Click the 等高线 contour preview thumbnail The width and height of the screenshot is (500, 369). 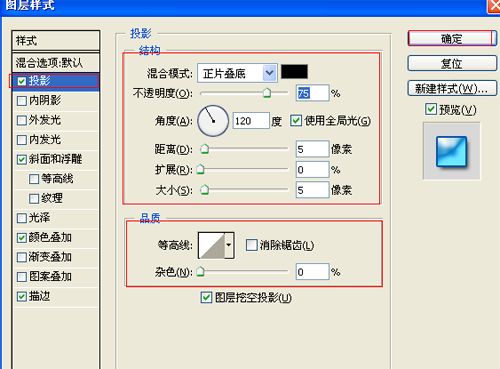(211, 246)
